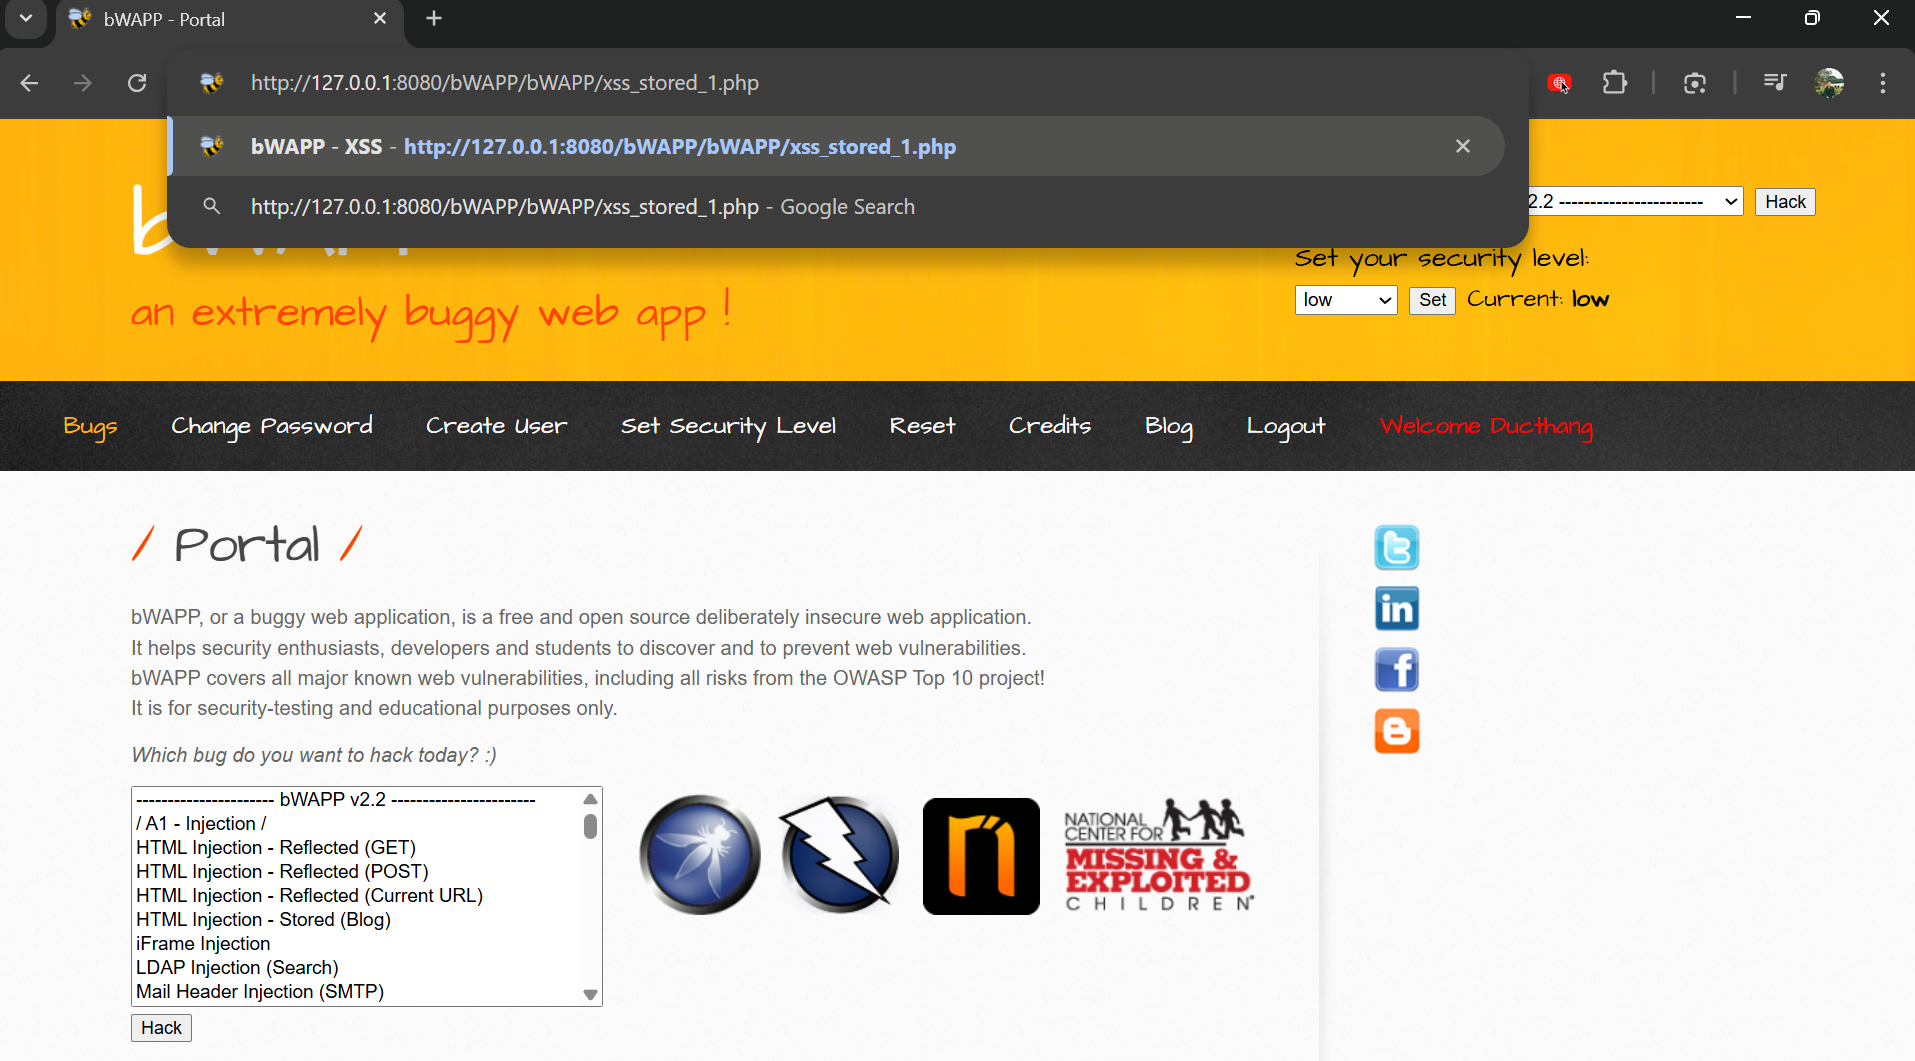
Task: Click the Set security level button
Action: [1431, 300]
